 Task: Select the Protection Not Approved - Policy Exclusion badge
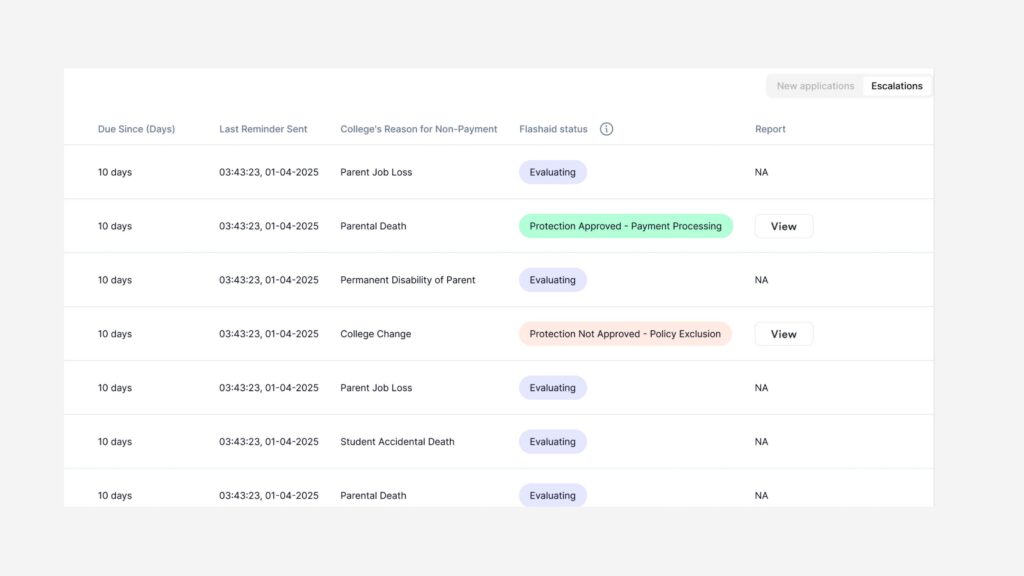pyautogui.click(x=625, y=334)
